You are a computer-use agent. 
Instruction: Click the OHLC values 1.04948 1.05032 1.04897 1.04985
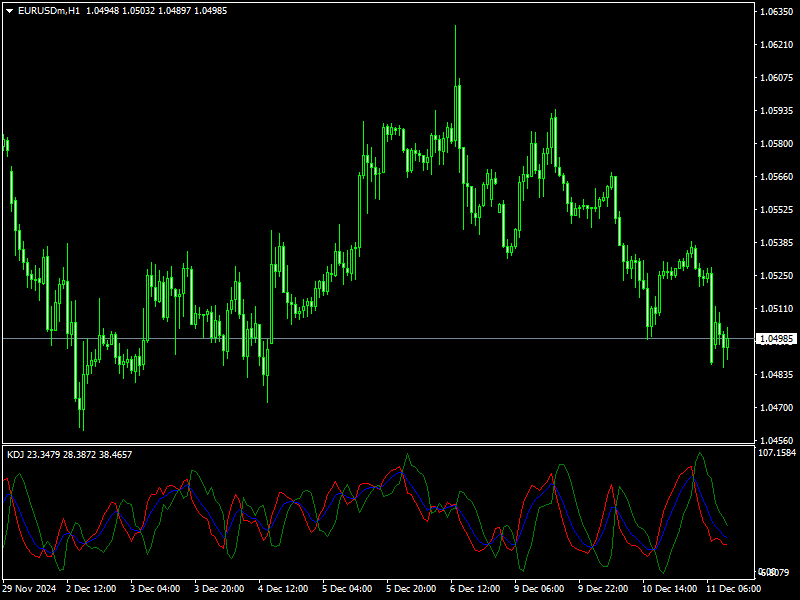click(157, 11)
